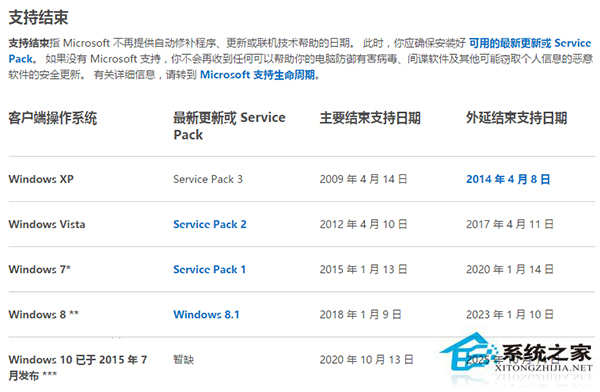Click the 2020 年 1 月 14 日 date
This screenshot has height=392, width=600.
point(510,270)
